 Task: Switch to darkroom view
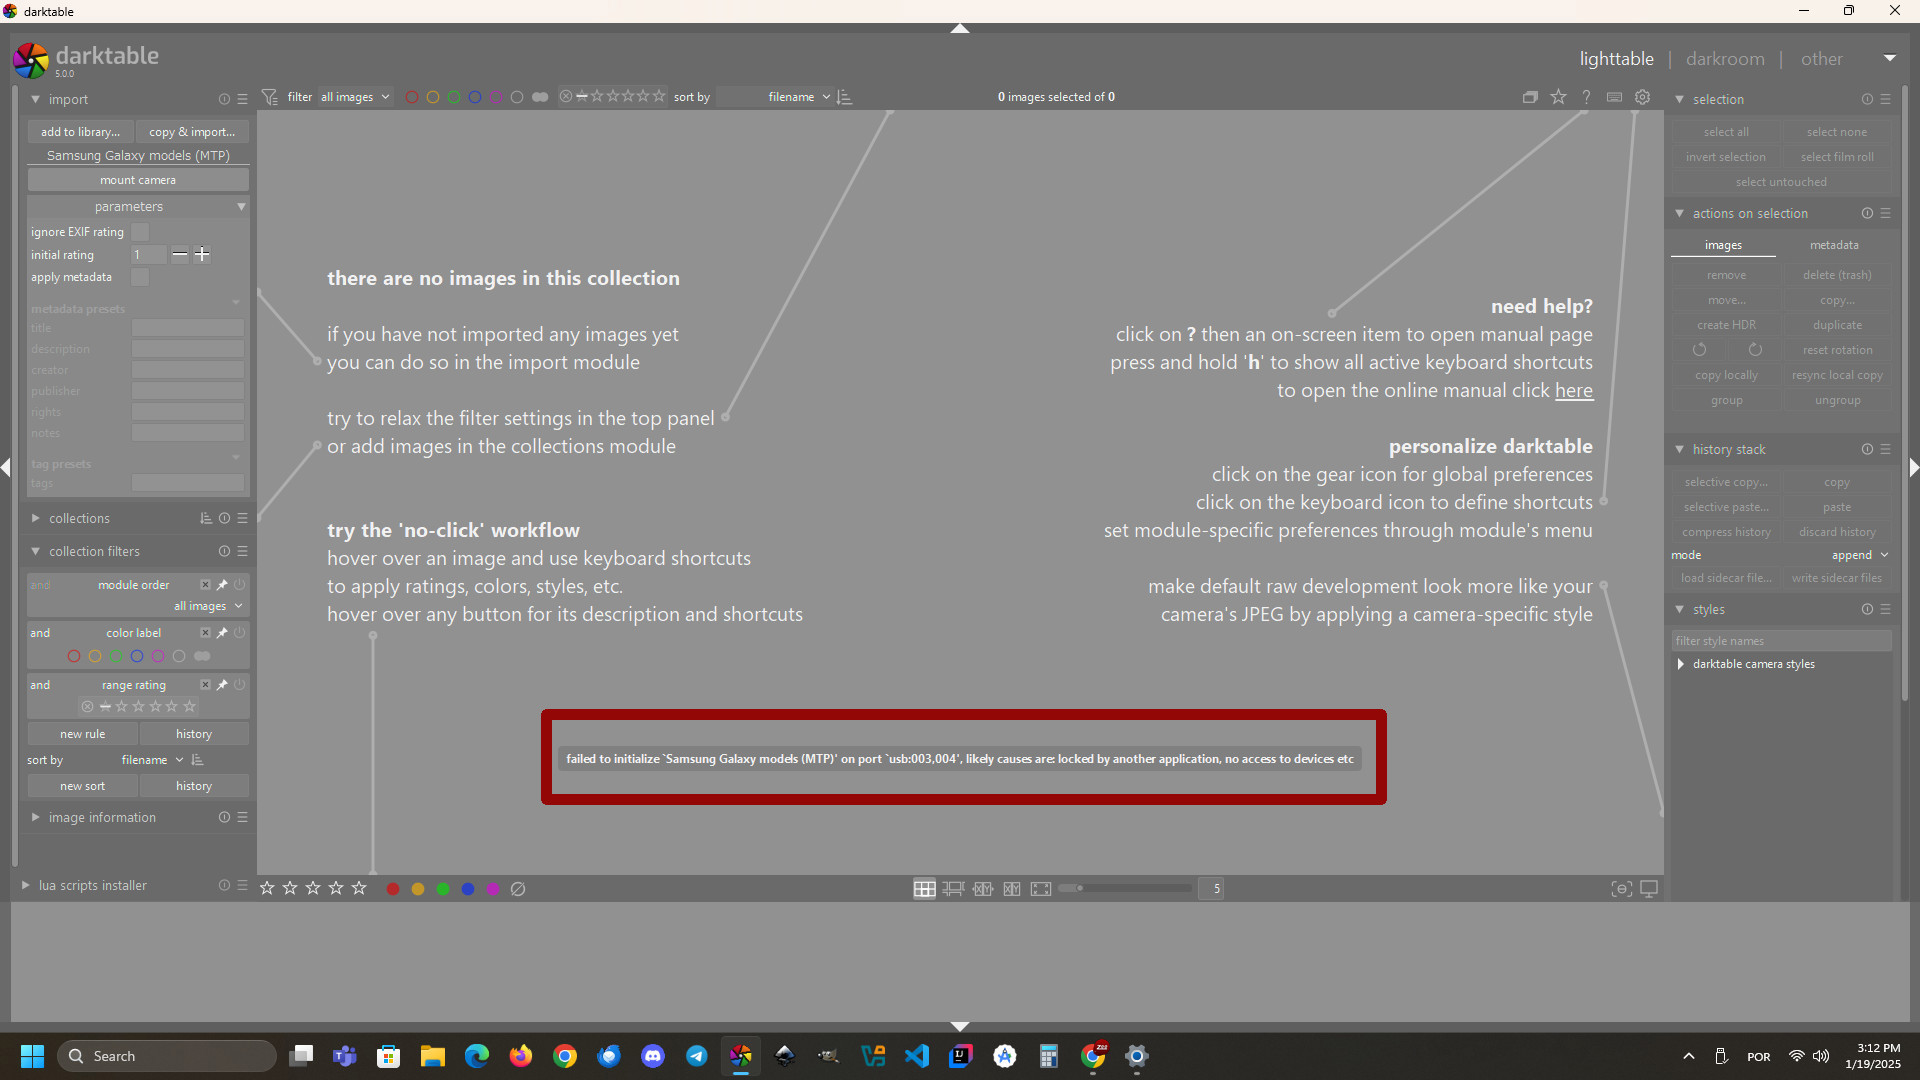click(x=1725, y=59)
